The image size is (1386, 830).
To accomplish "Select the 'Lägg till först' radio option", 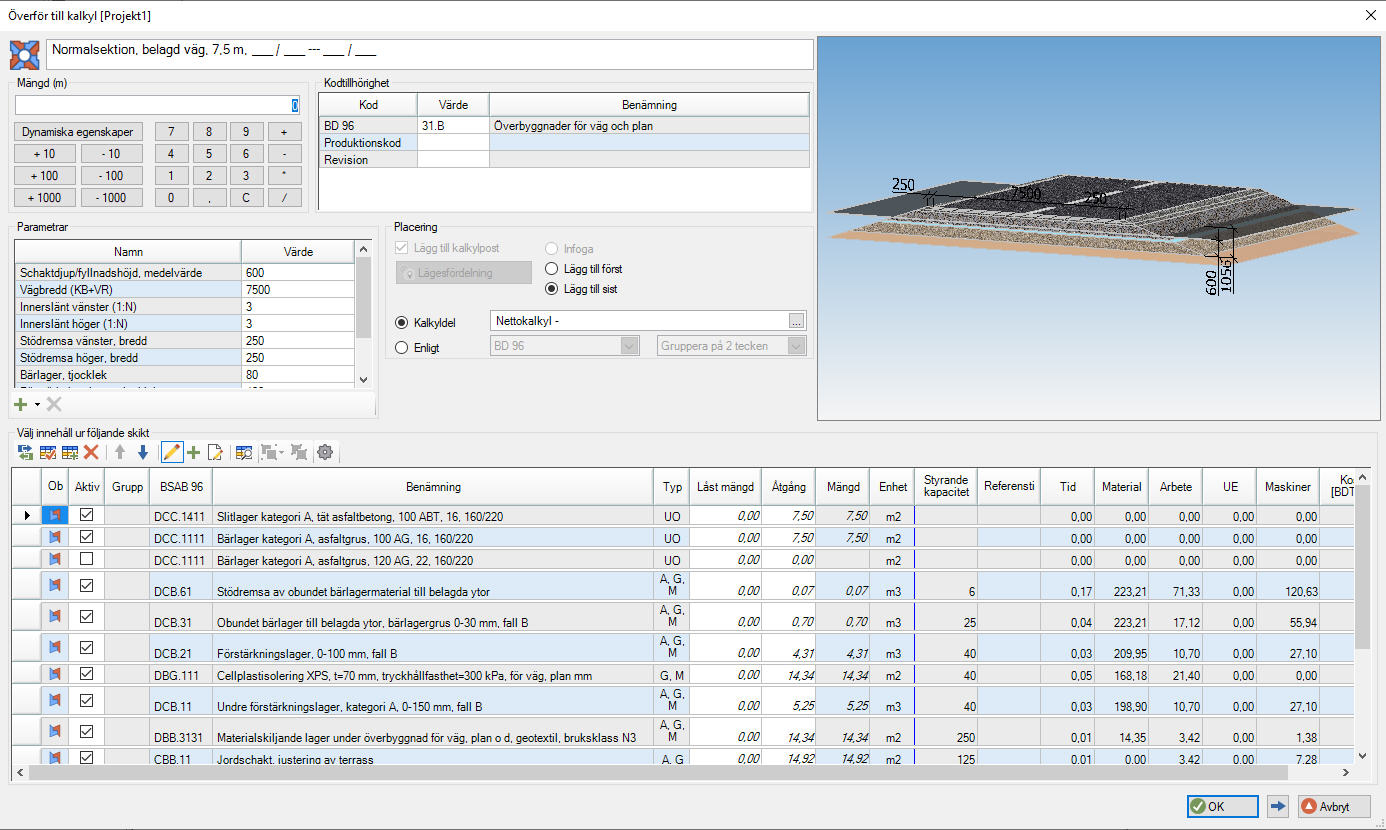I will 551,269.
